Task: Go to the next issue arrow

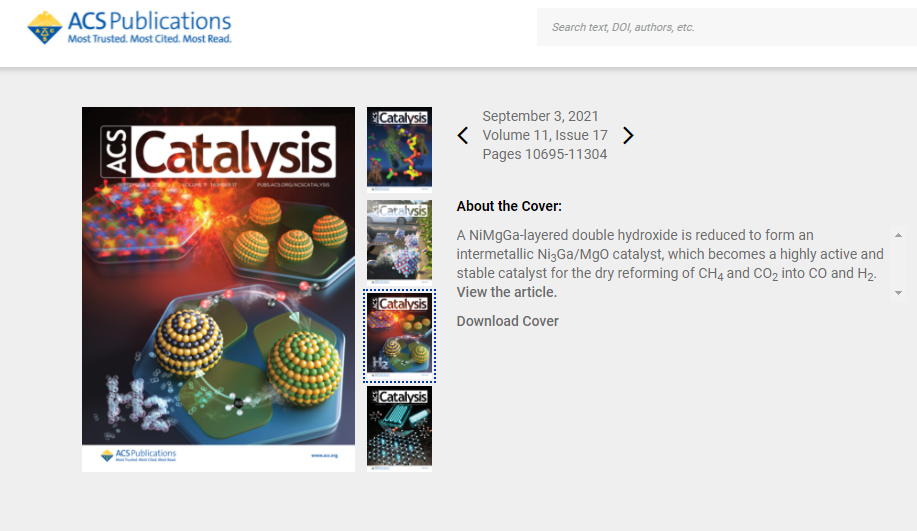Action: click(x=628, y=136)
